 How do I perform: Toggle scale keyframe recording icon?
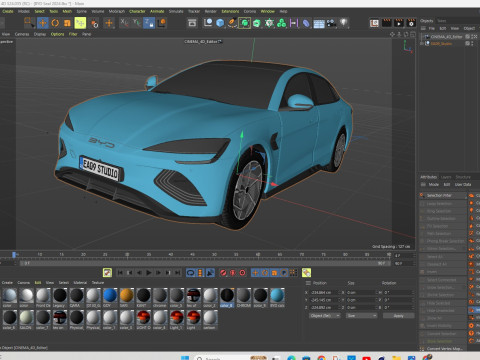click(x=274, y=273)
